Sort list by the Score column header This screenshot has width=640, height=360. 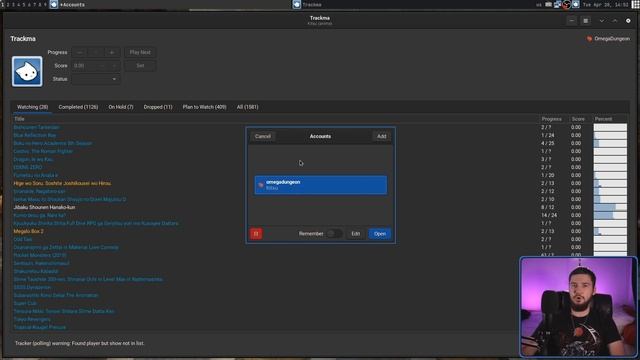[578, 119]
